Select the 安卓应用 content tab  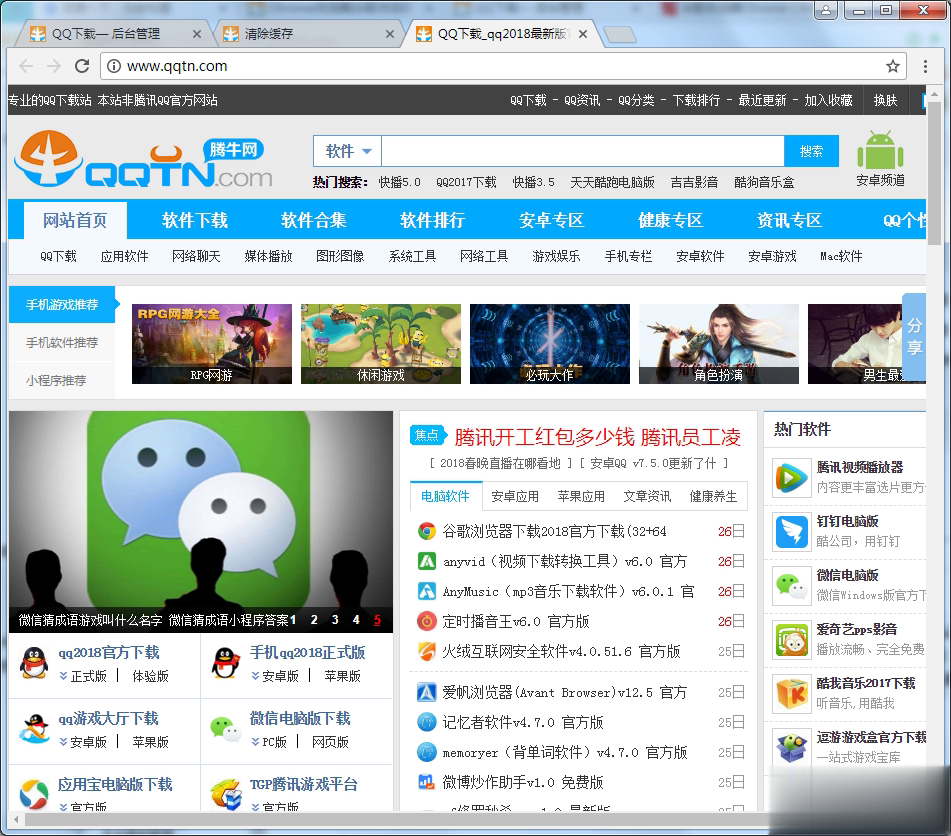(515, 497)
